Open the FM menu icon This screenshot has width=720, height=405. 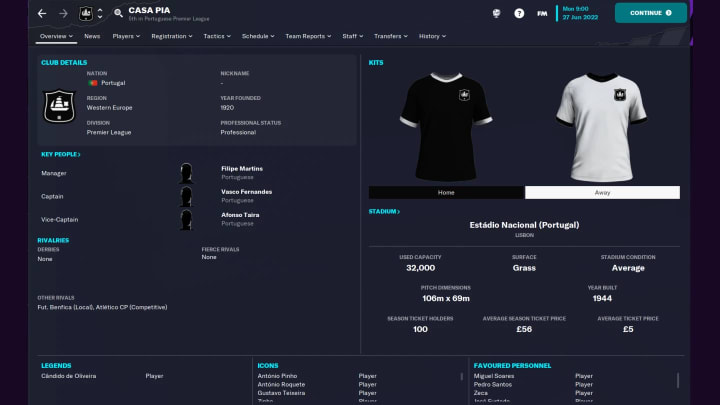point(542,13)
